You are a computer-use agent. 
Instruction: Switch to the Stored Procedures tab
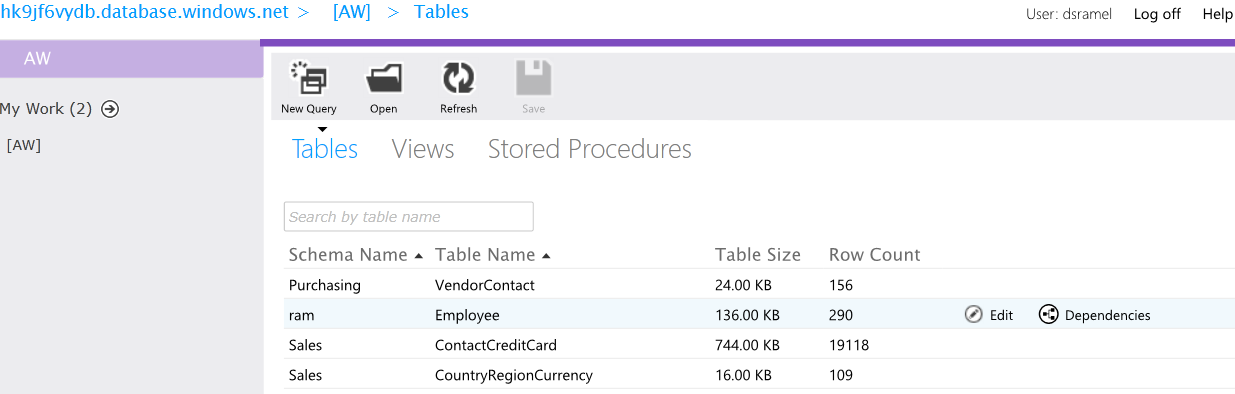point(590,149)
